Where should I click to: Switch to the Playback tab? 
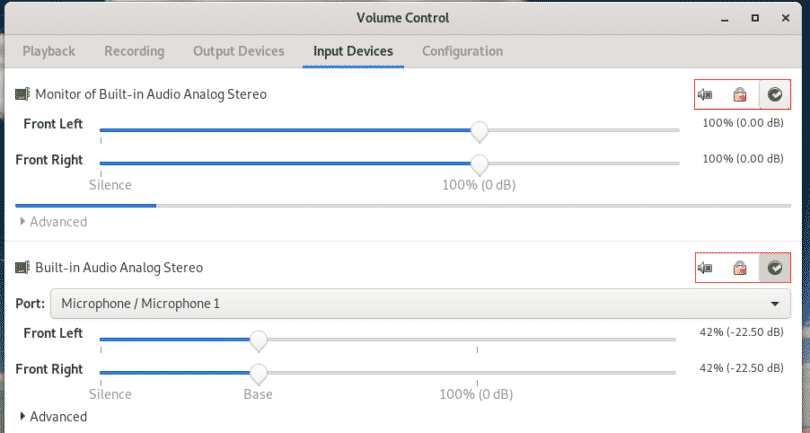[x=49, y=51]
